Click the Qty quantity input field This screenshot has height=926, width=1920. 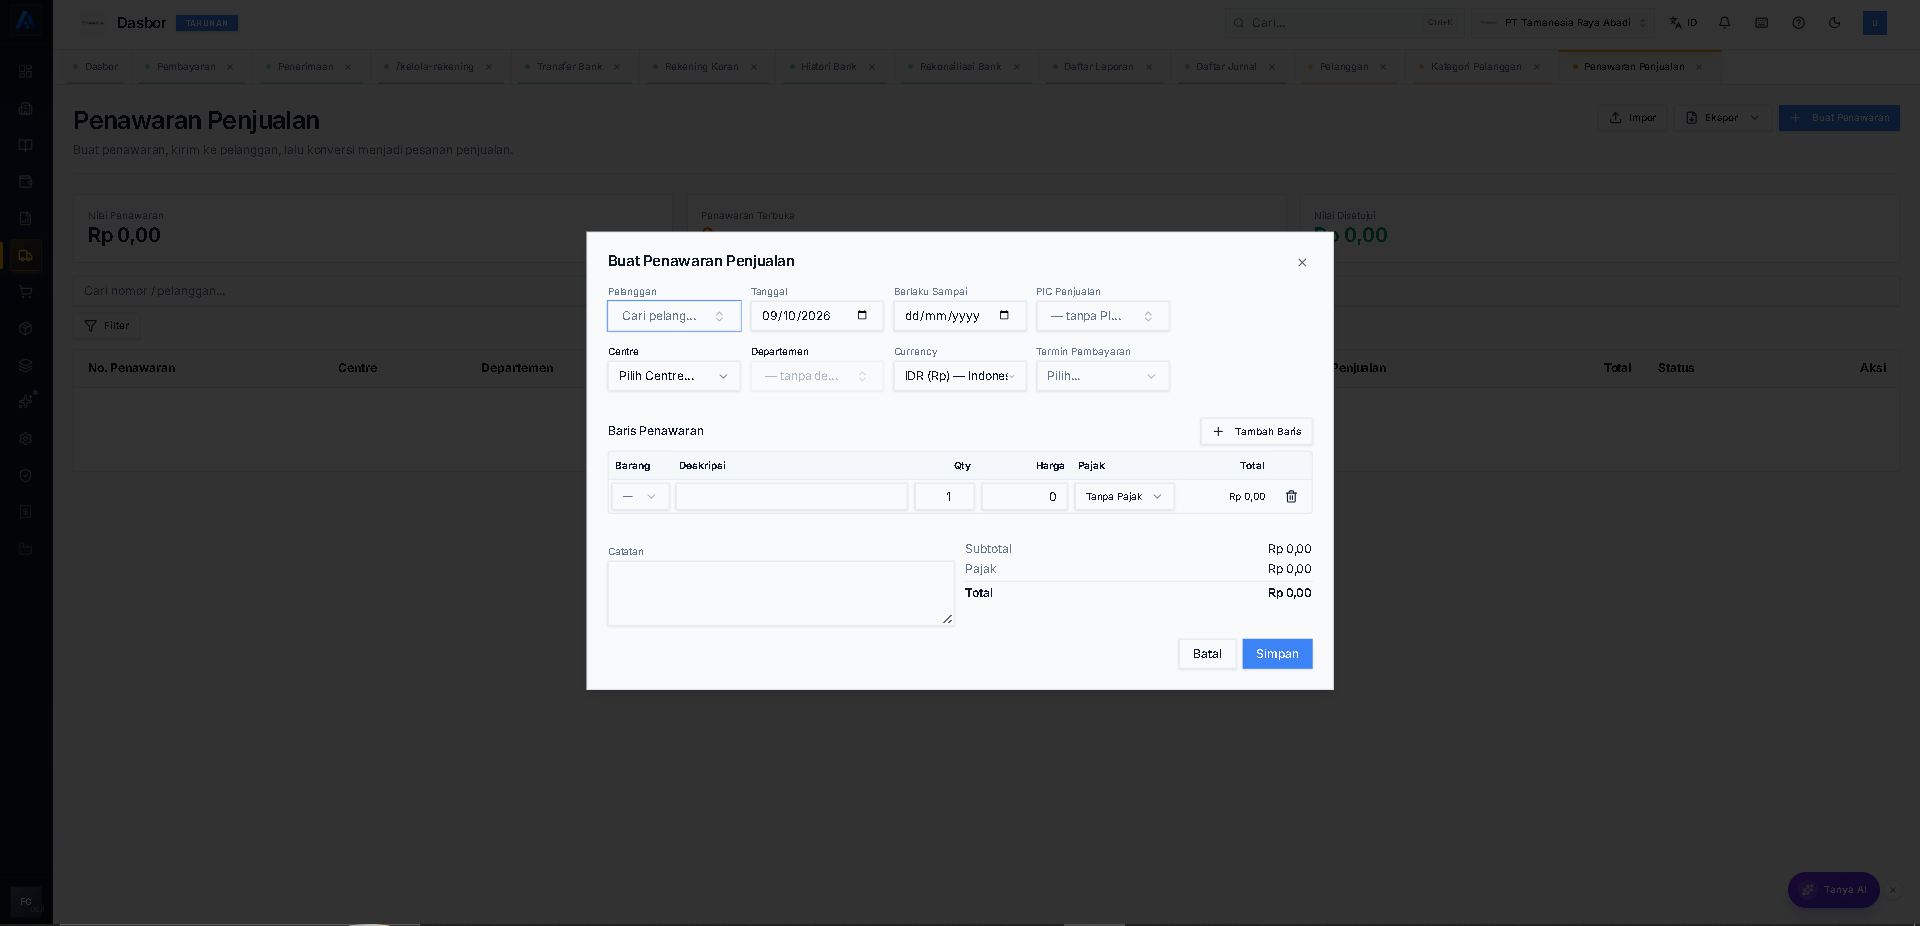944,497
